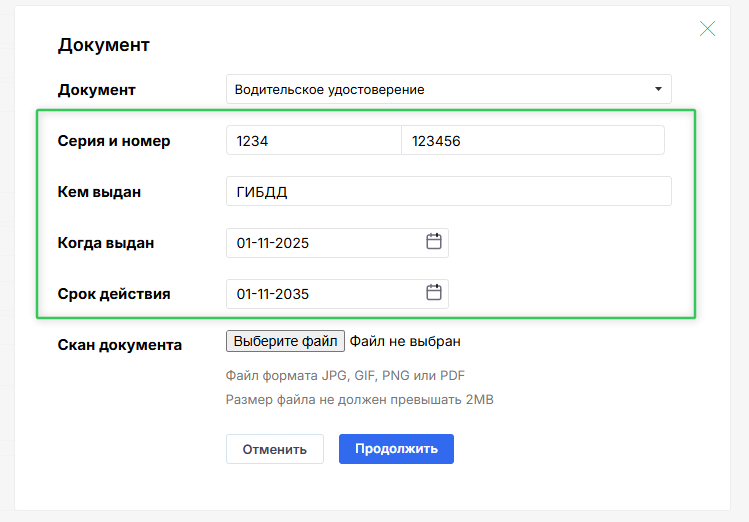Click the Когда выдан label
The height and width of the screenshot is (522, 749).
click(x=106, y=243)
